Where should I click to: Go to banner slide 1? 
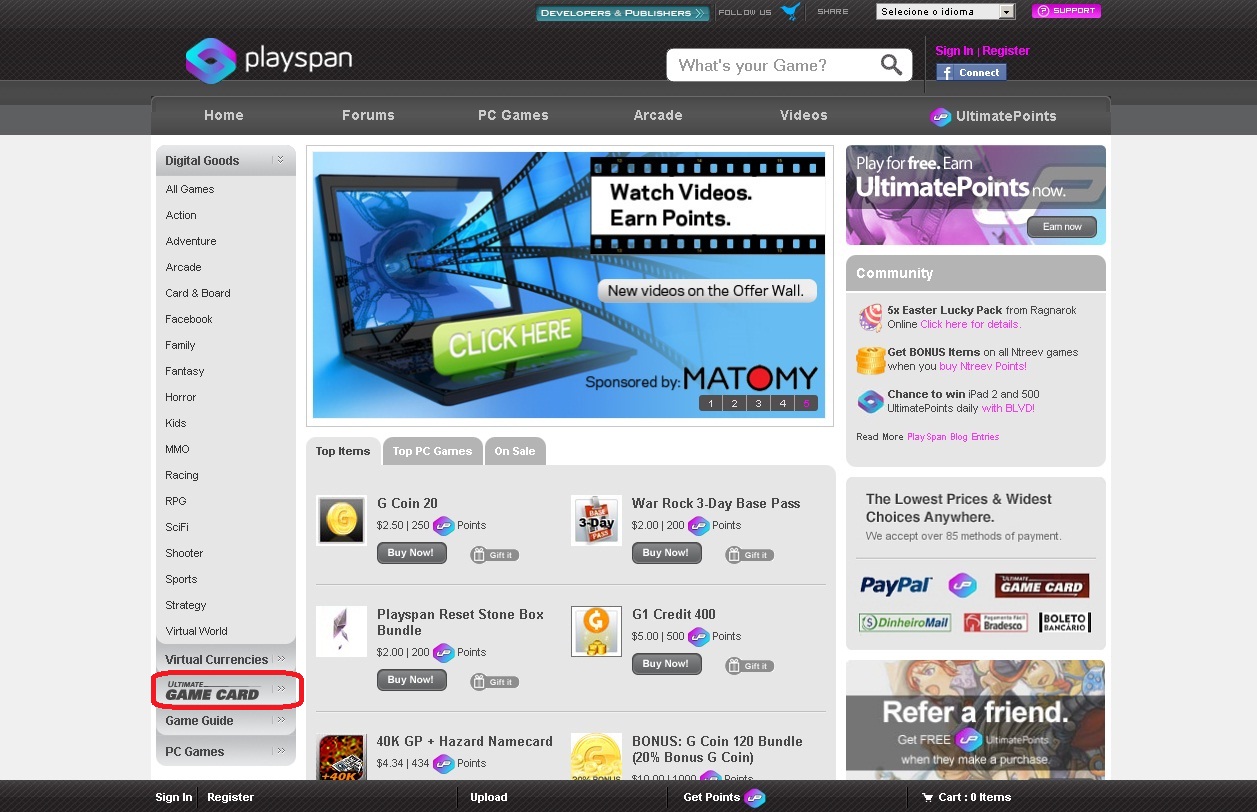(x=710, y=404)
